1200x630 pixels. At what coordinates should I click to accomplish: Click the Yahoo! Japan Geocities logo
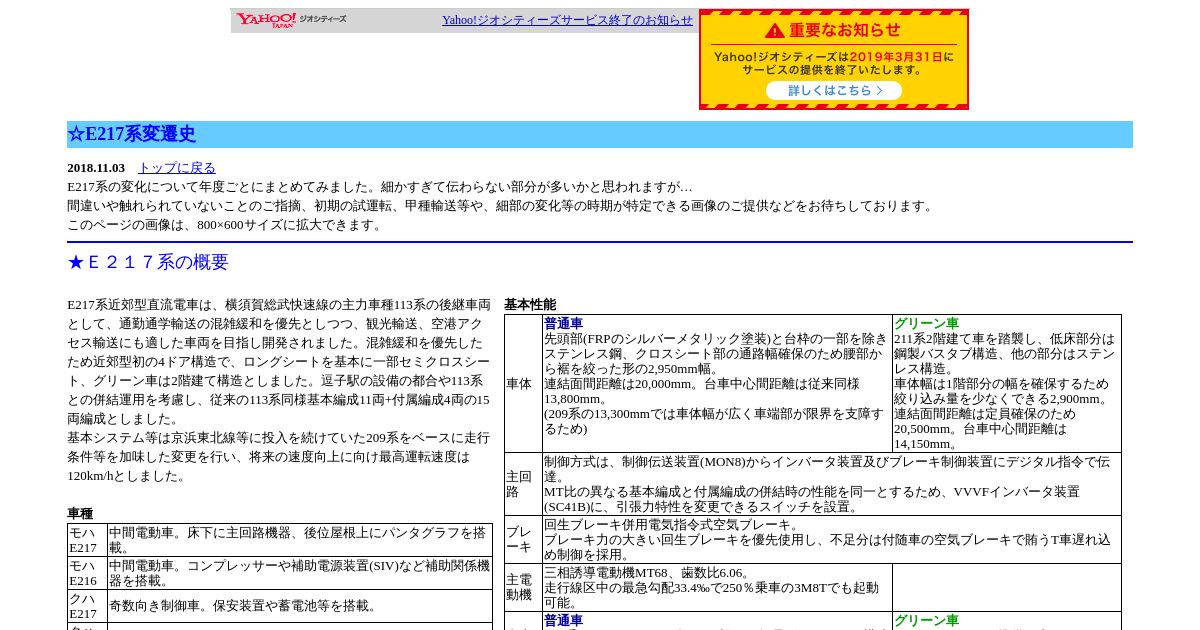tap(291, 19)
